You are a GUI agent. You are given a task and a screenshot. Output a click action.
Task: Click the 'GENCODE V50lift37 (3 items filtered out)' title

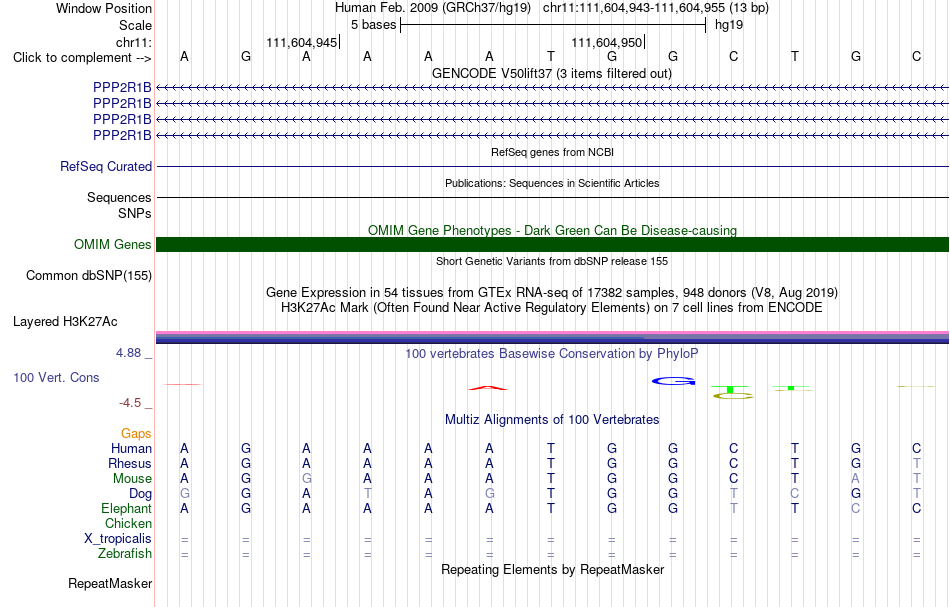click(x=552, y=73)
